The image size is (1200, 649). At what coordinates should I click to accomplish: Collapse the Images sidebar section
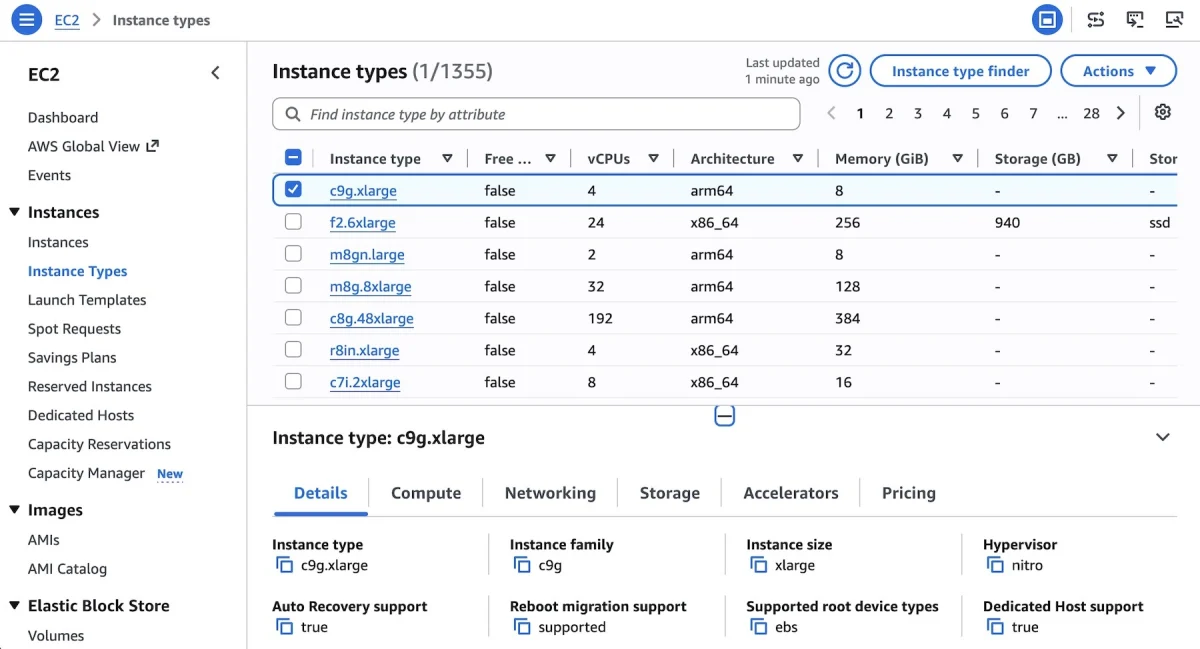tap(14, 510)
